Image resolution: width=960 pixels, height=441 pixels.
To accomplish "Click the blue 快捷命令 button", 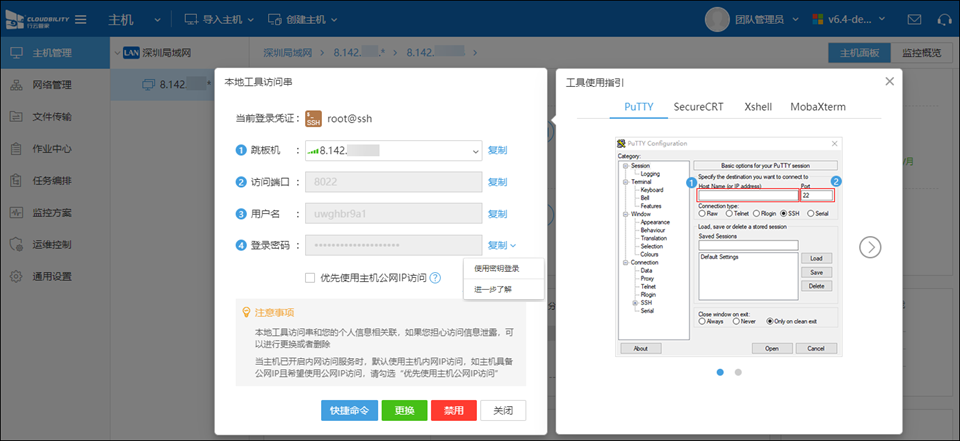I will click(x=349, y=410).
